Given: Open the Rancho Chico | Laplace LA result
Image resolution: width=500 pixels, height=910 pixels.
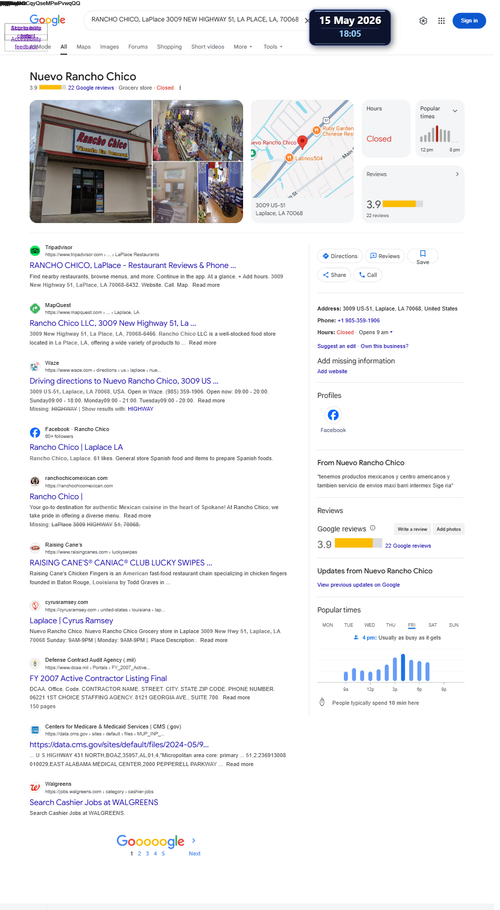Looking at the screenshot, I should point(76,447).
